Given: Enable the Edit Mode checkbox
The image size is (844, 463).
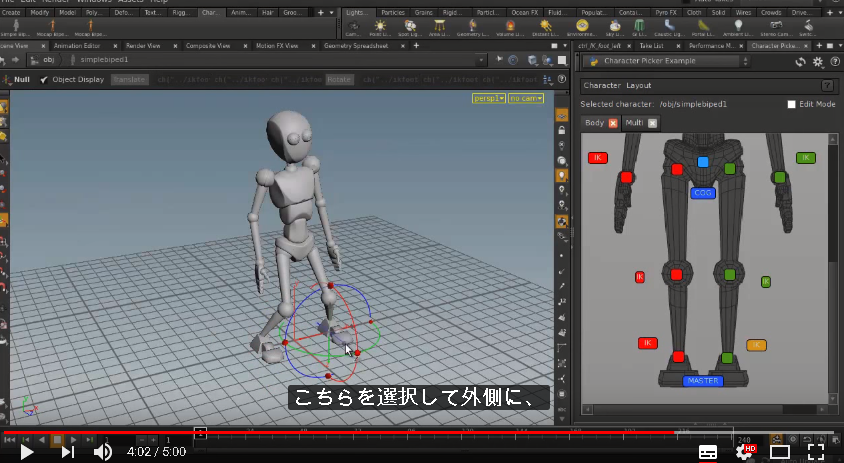Looking at the screenshot, I should click(791, 104).
